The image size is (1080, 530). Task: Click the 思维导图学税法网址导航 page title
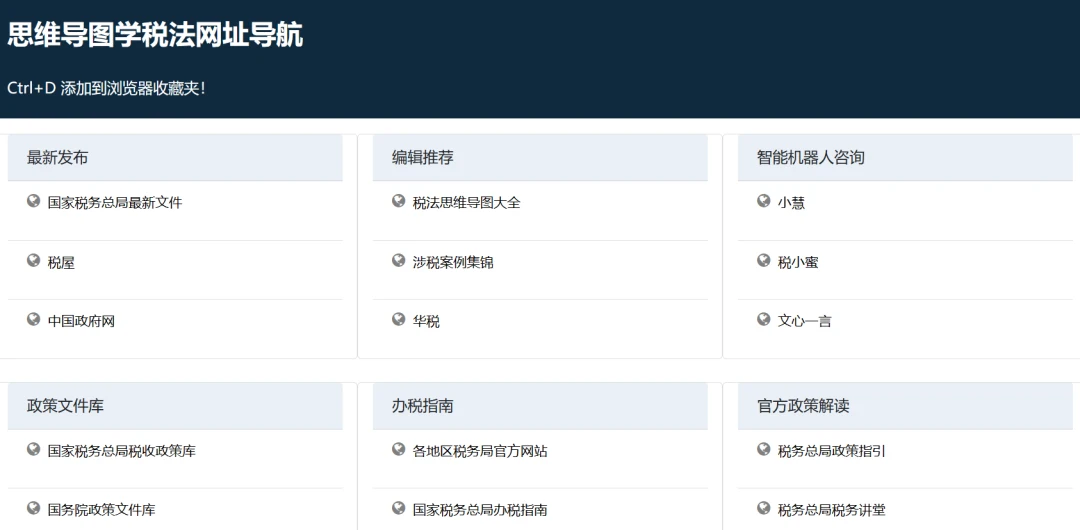pyautogui.click(x=155, y=35)
